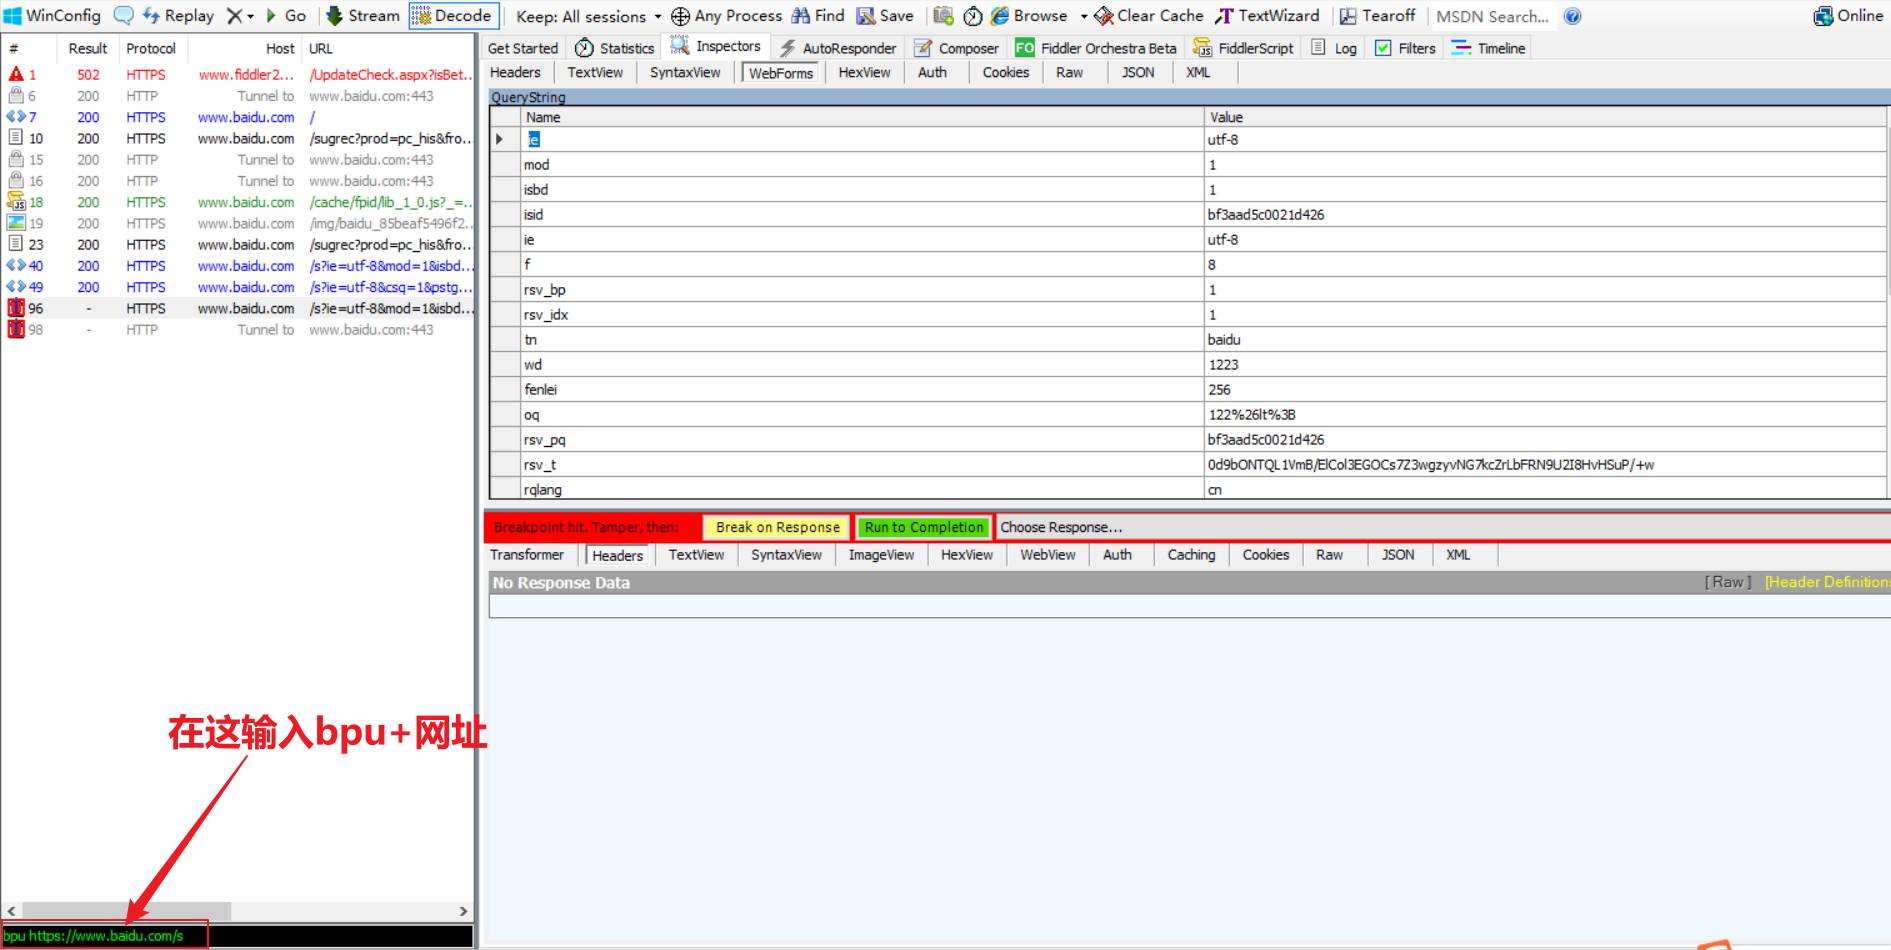Select the rsv_t row name cell

click(862, 464)
